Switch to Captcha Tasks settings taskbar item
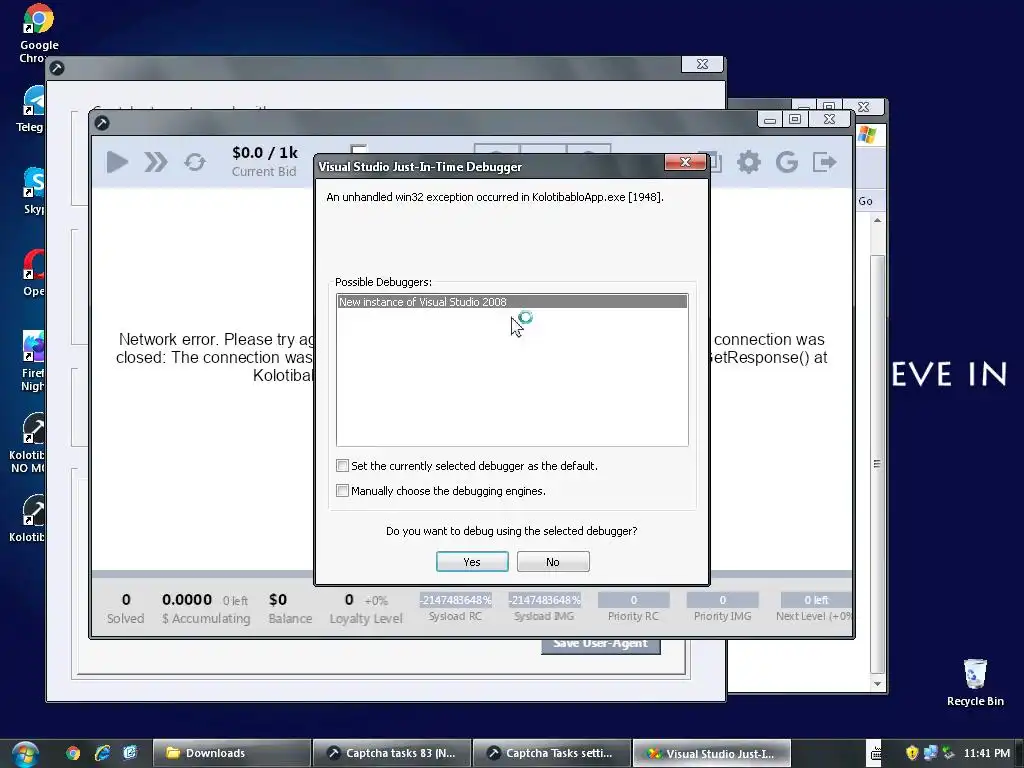Viewport: 1024px width, 768px height. [551, 753]
